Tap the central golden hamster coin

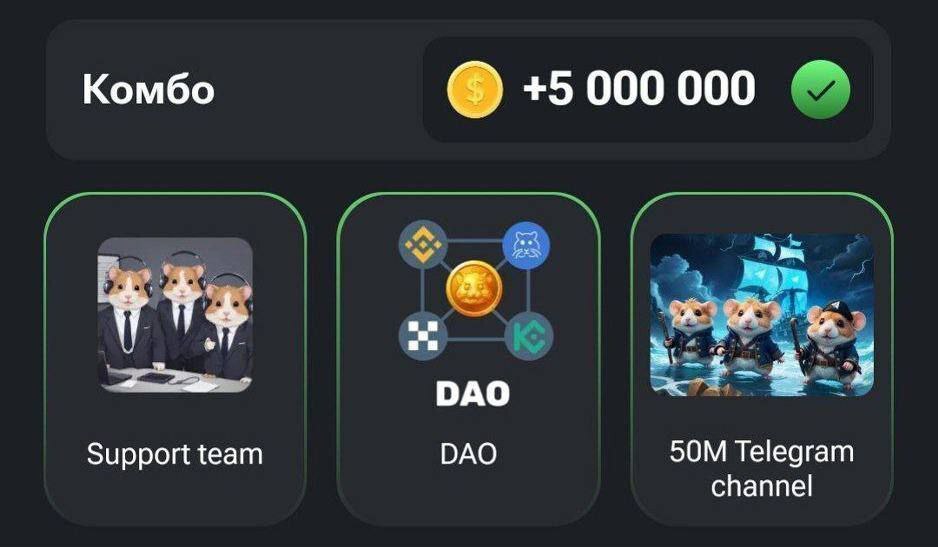click(474, 289)
